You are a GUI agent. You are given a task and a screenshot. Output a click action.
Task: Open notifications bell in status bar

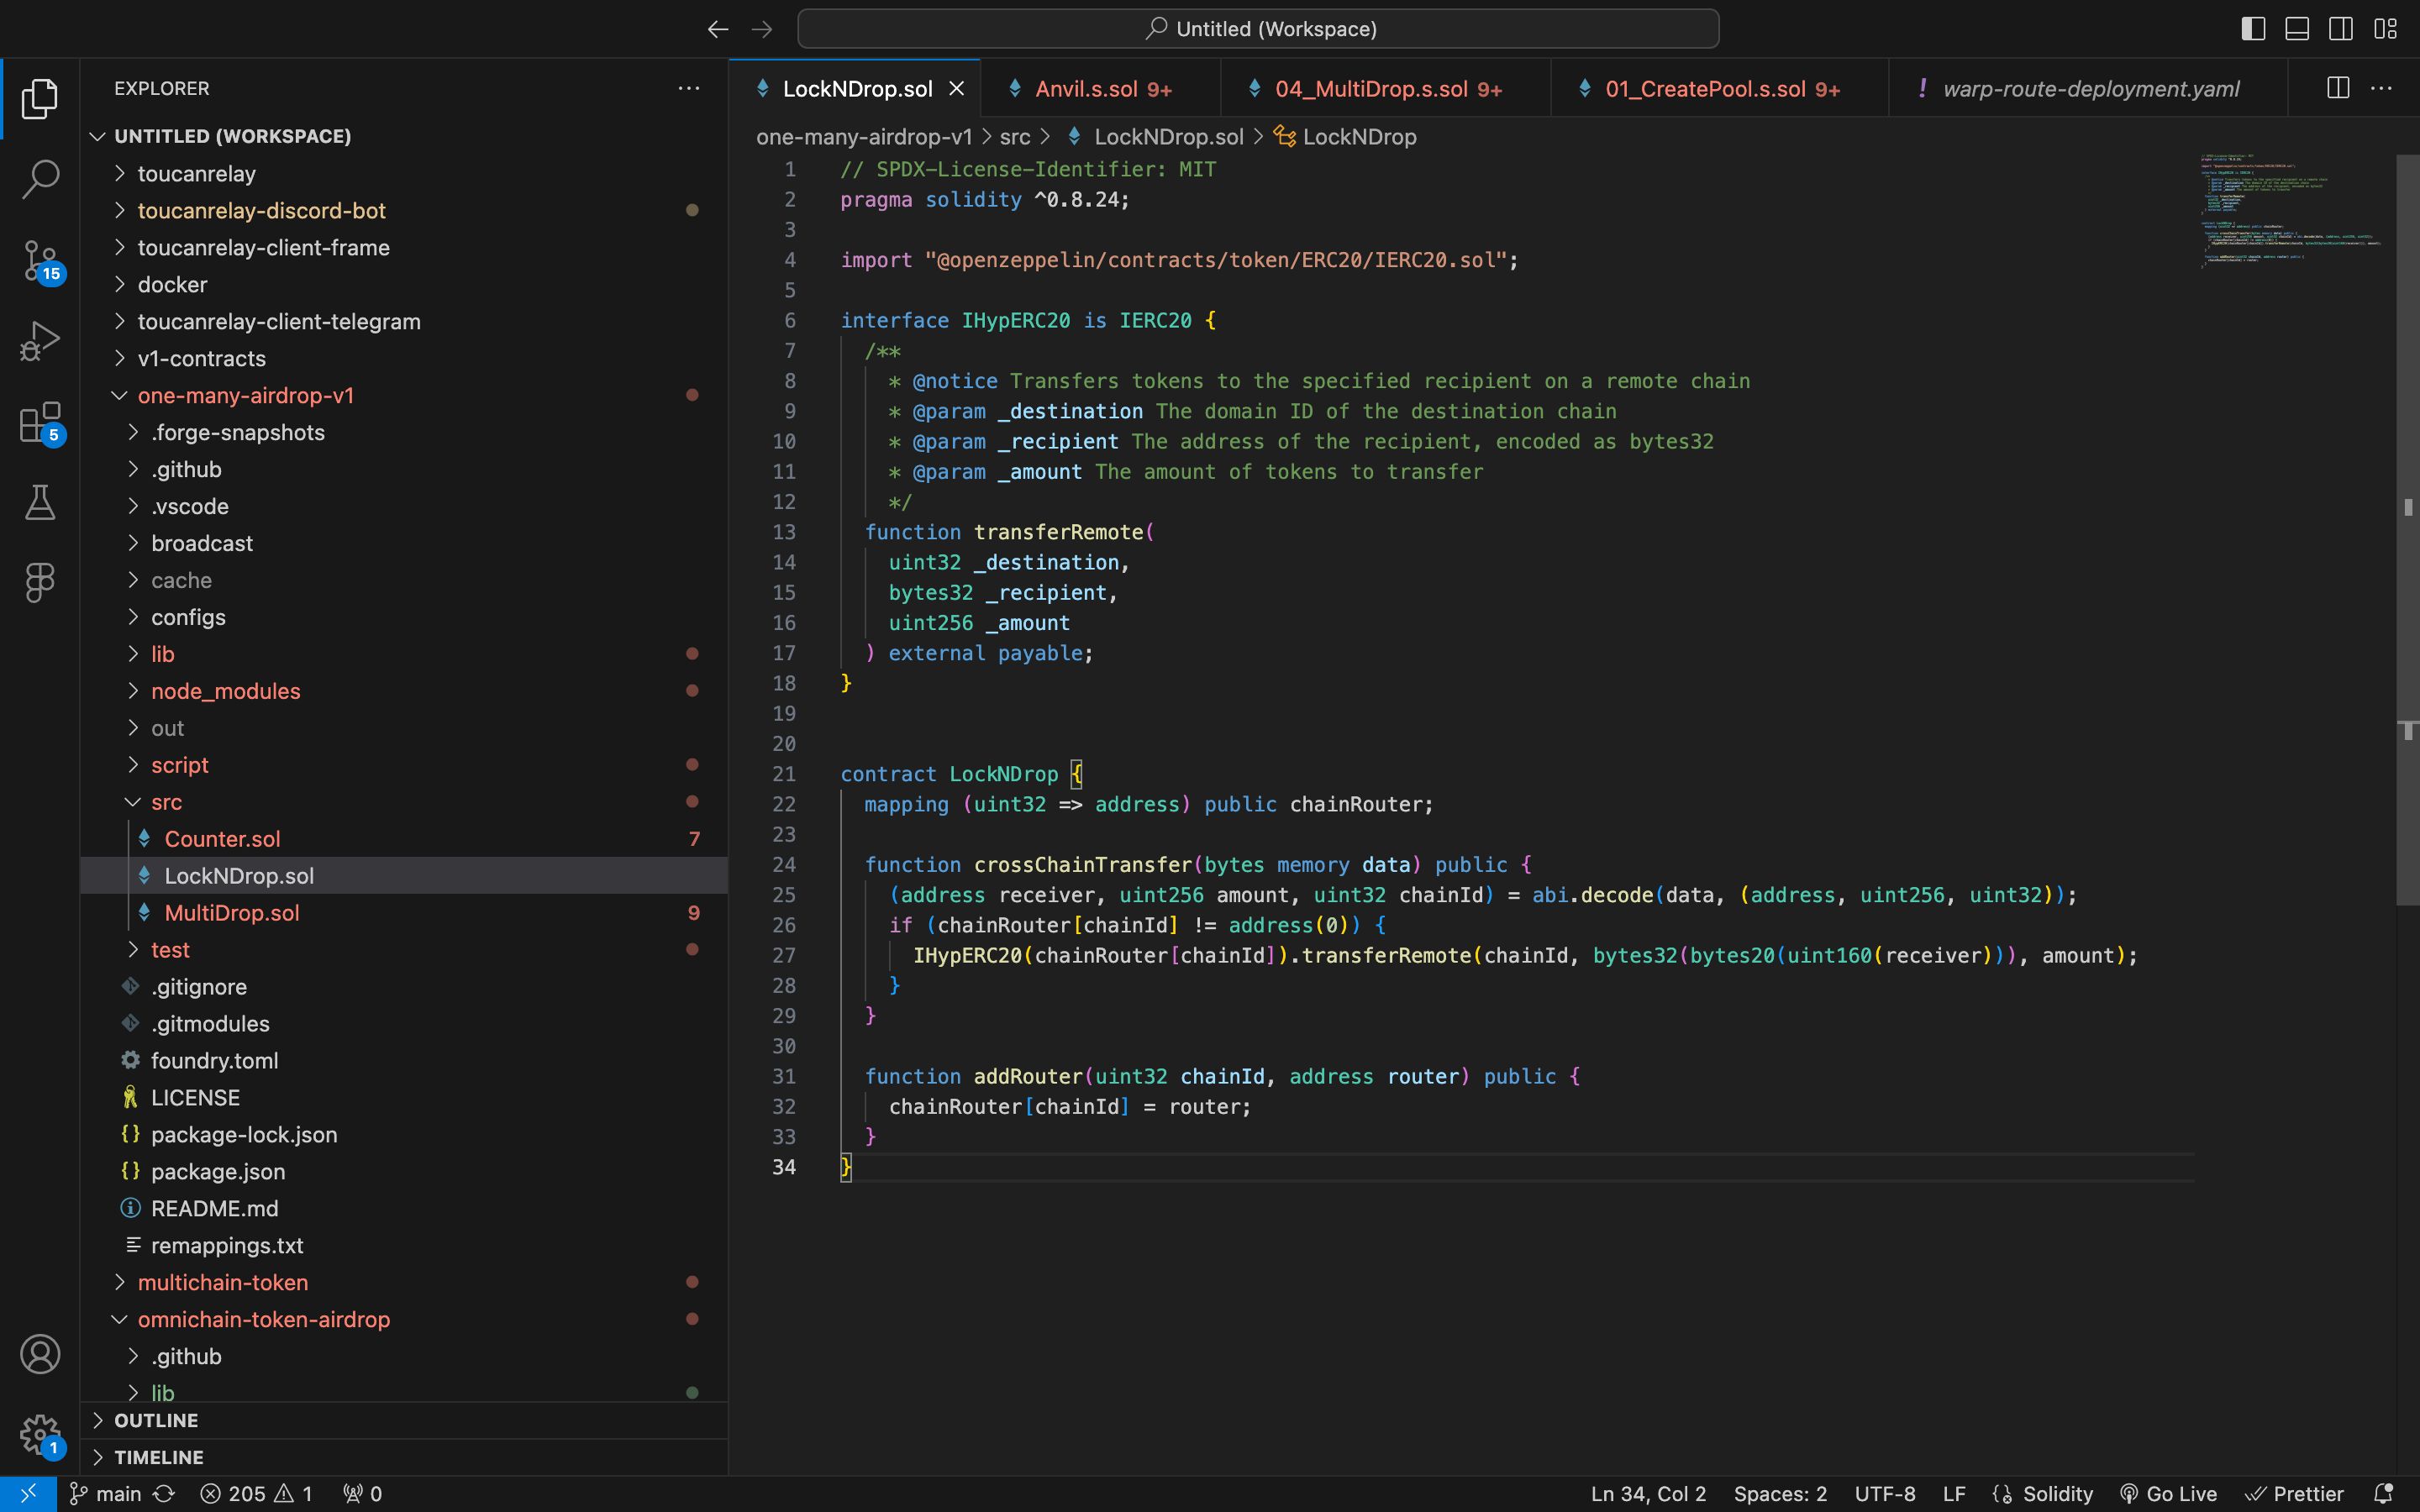[x=2384, y=1493]
